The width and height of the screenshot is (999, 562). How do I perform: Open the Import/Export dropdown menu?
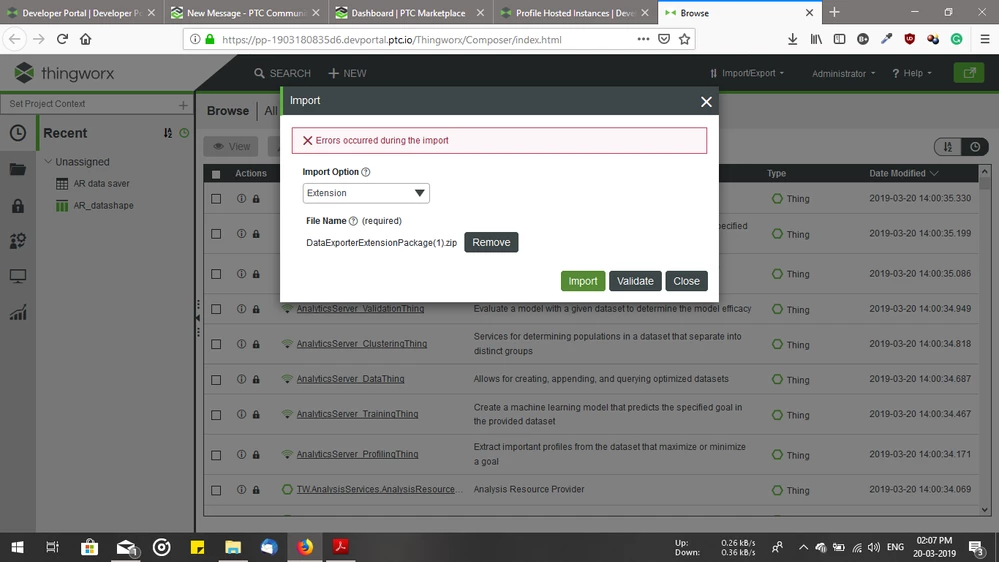[x=747, y=73]
